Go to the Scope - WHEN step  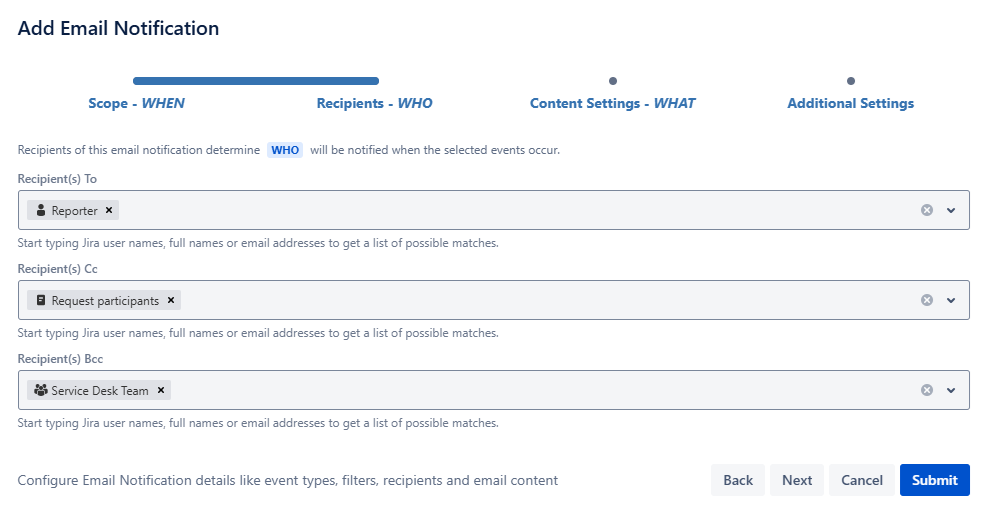point(136,103)
